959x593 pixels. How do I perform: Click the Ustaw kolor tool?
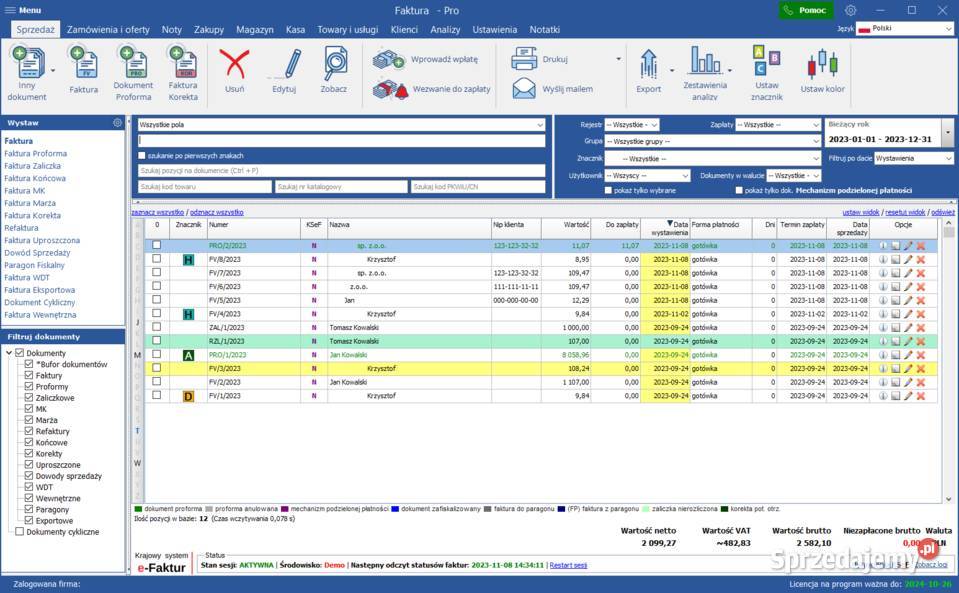click(822, 66)
